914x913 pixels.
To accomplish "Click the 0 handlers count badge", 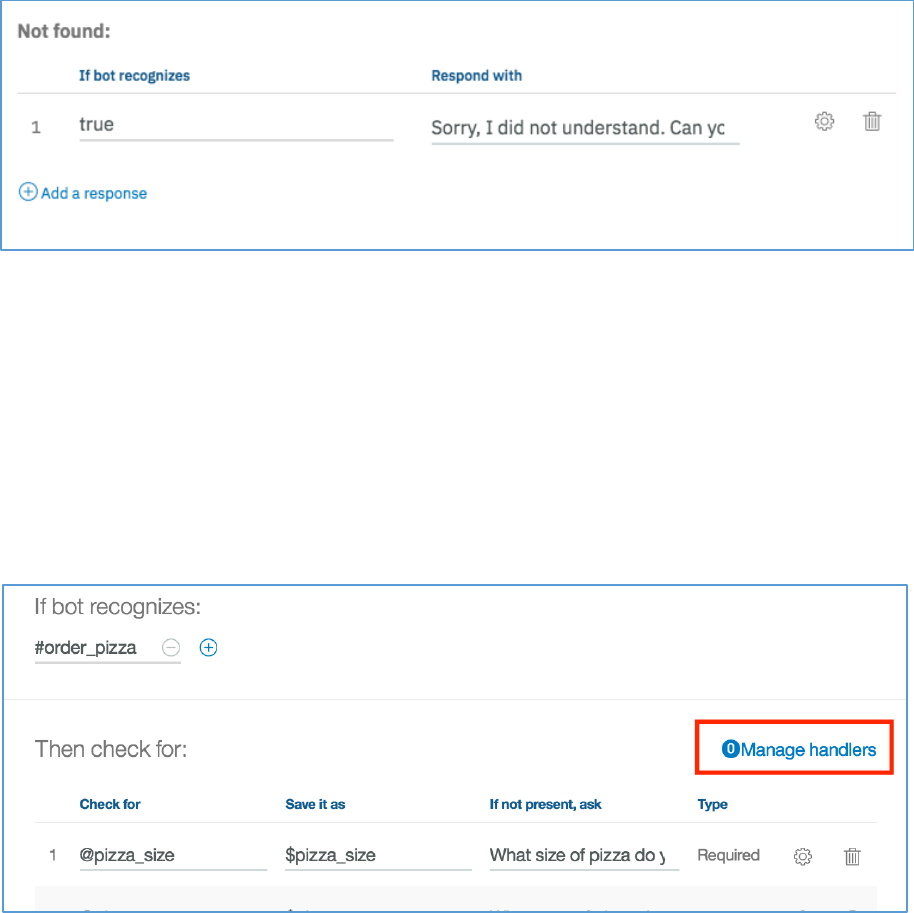I will (x=730, y=749).
